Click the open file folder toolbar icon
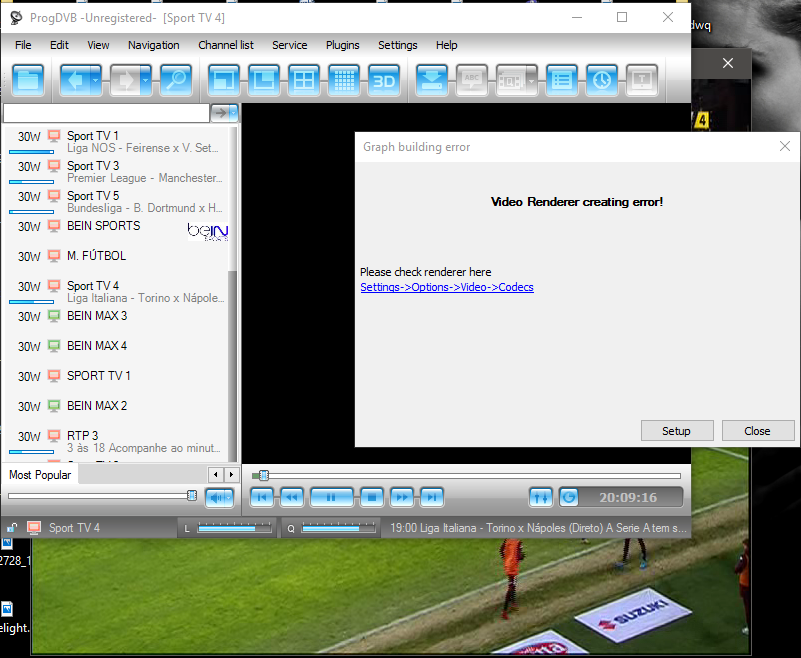The height and width of the screenshot is (658, 801). pos(28,80)
